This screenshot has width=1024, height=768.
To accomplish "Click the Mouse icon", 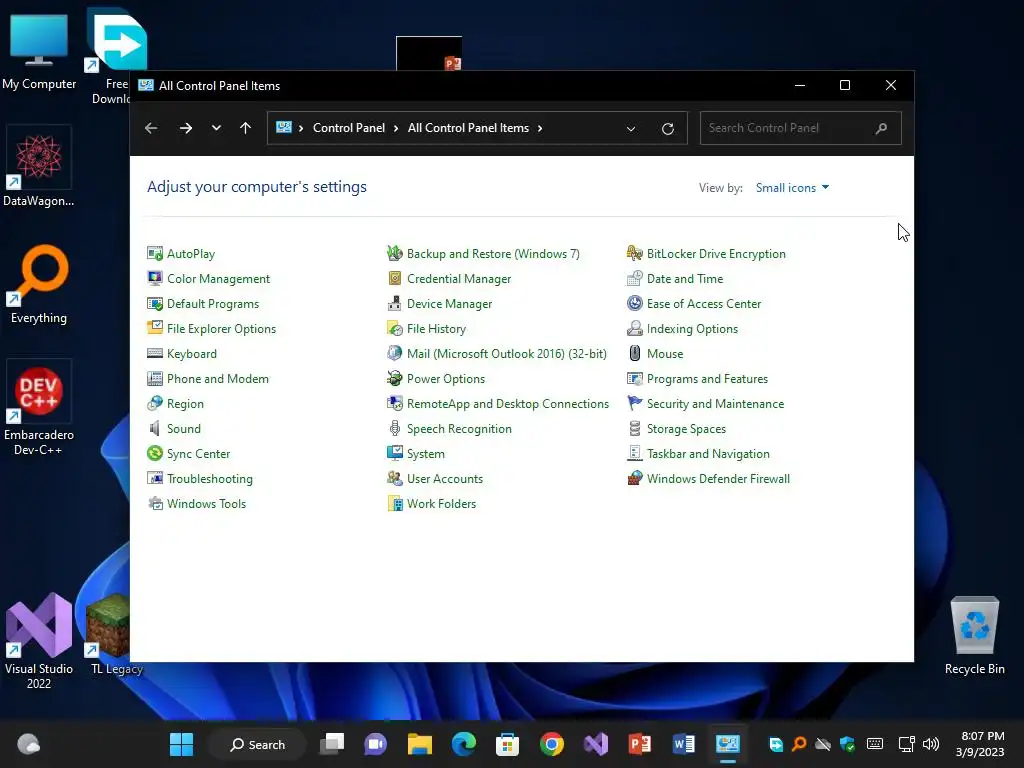I will tap(635, 353).
